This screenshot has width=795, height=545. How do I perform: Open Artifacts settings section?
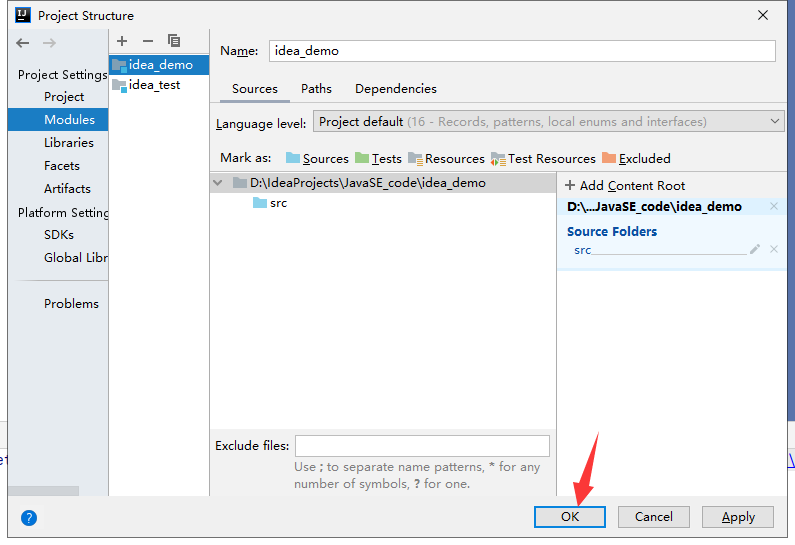(67, 189)
